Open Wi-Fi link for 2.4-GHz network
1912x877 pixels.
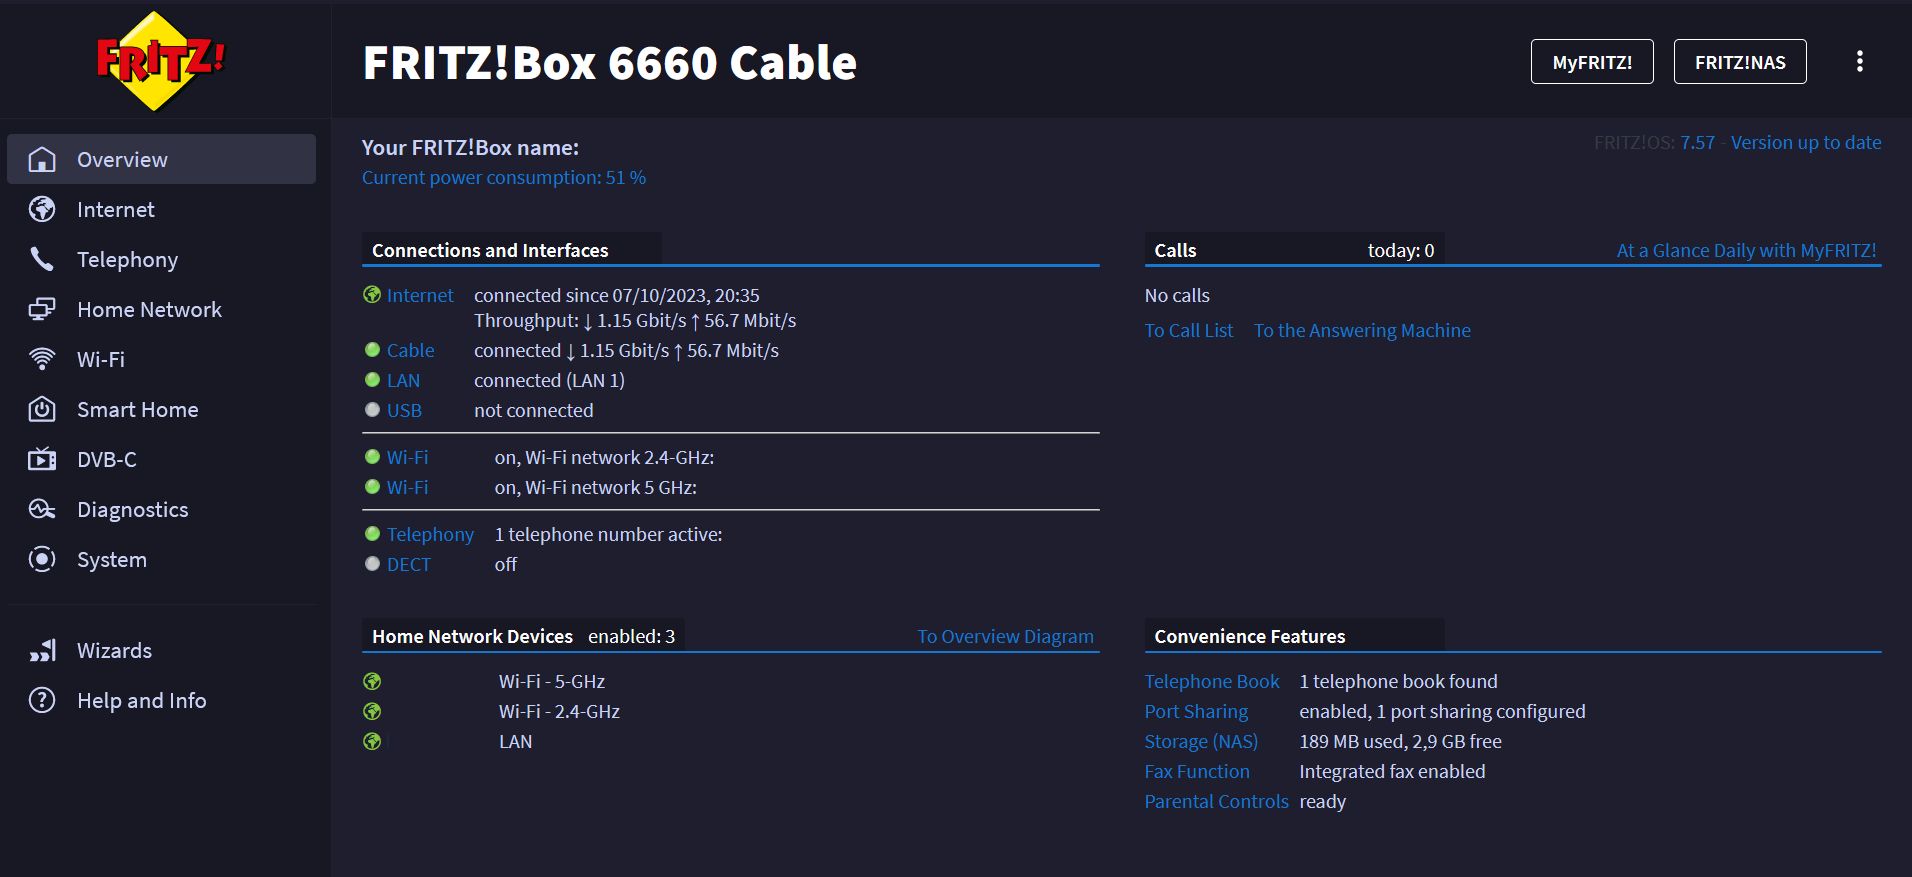tap(407, 457)
